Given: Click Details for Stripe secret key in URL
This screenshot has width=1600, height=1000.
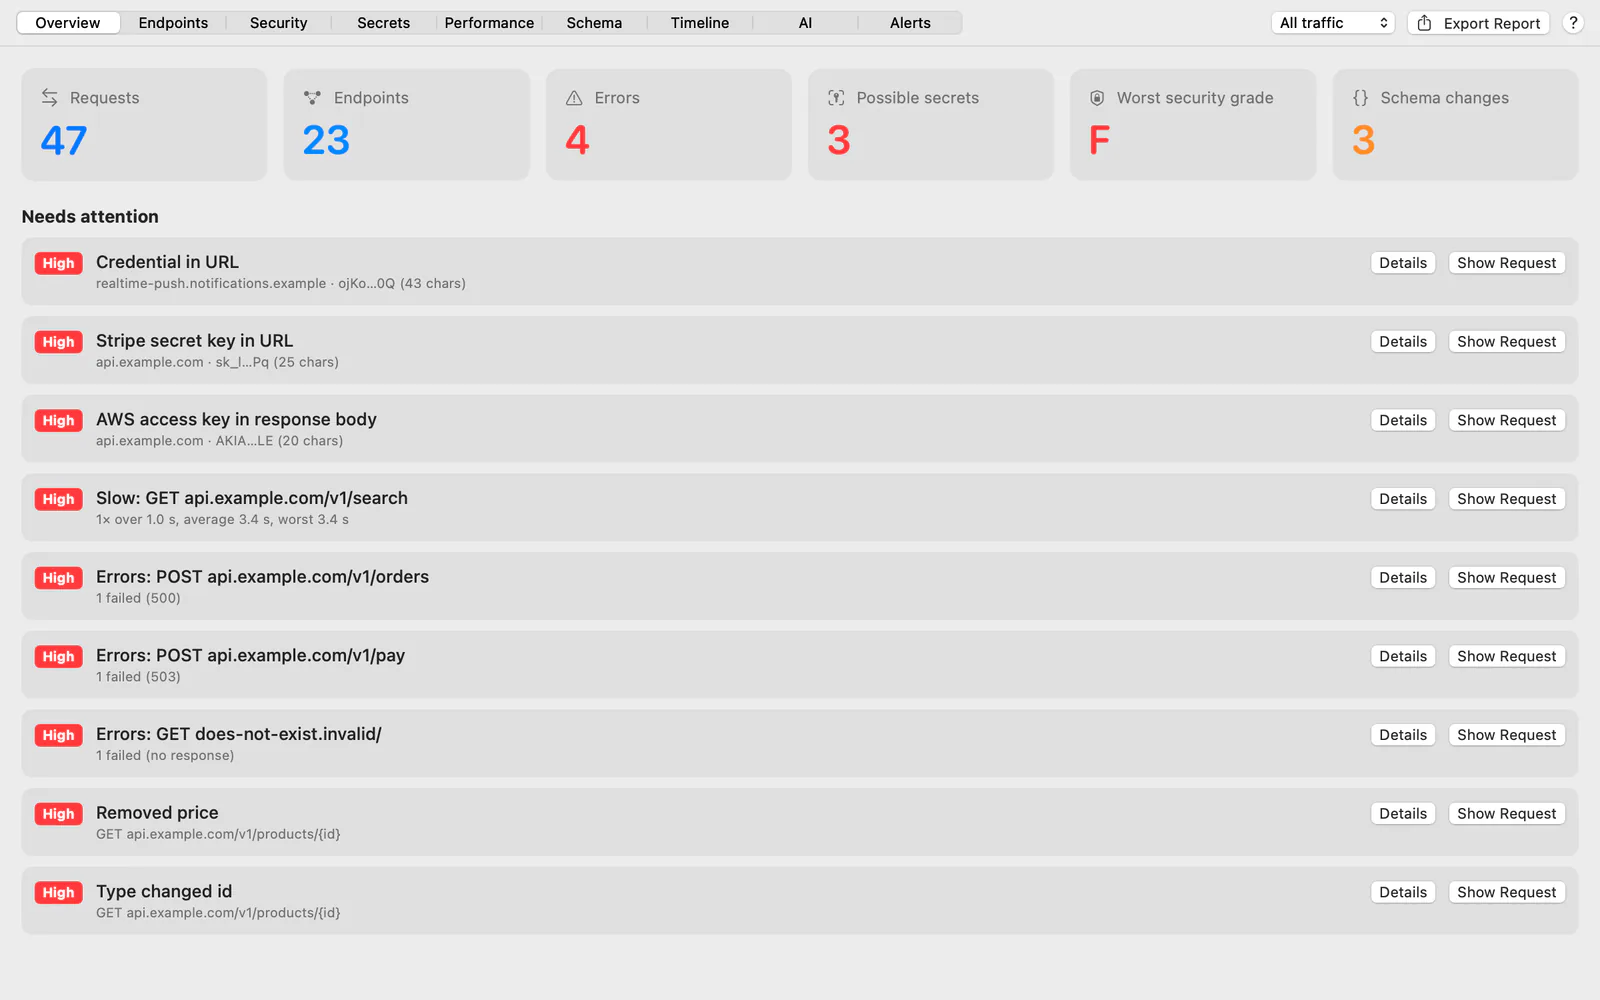Looking at the screenshot, I should (1403, 342).
